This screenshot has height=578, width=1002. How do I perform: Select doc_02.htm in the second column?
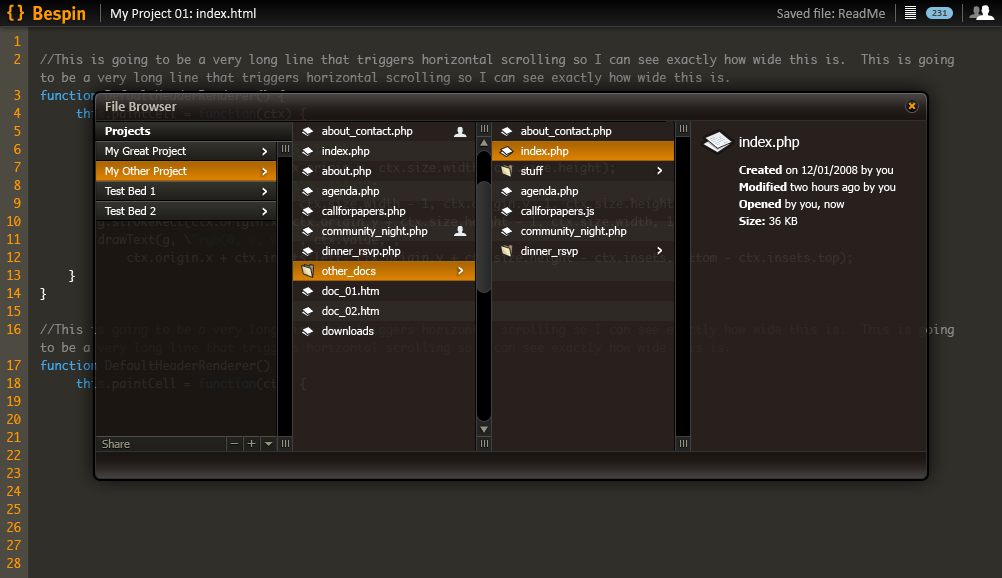pos(350,311)
